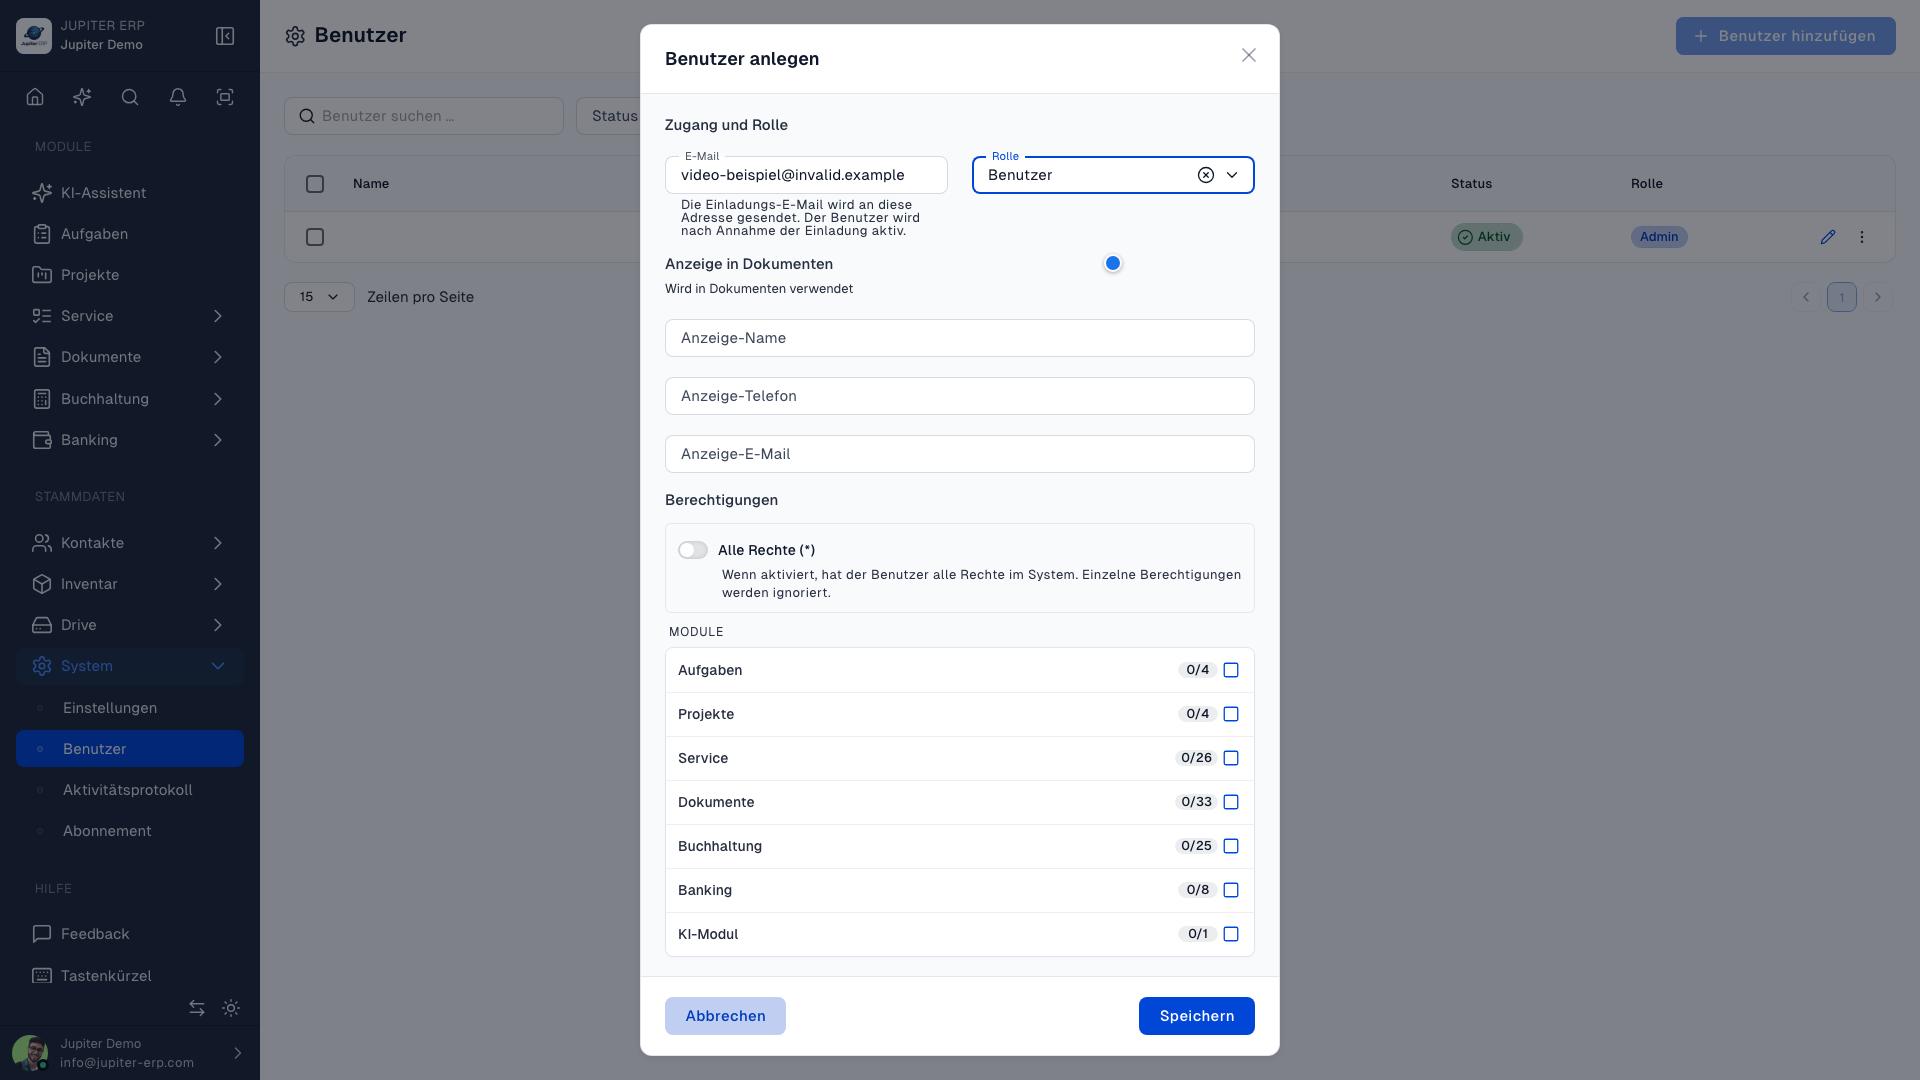Toggle theme with the sun icon
This screenshot has height=1080, width=1920.
(x=231, y=1008)
